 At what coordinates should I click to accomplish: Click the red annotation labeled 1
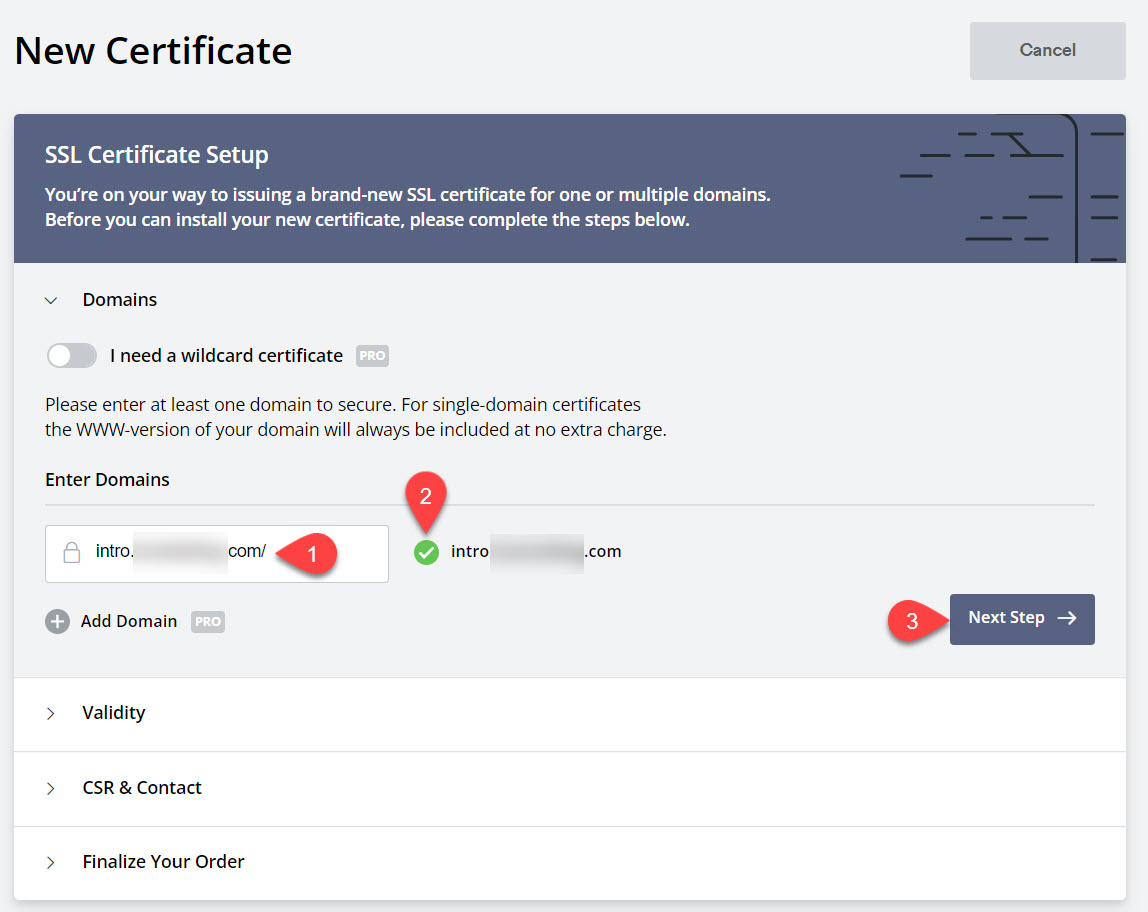(310, 553)
